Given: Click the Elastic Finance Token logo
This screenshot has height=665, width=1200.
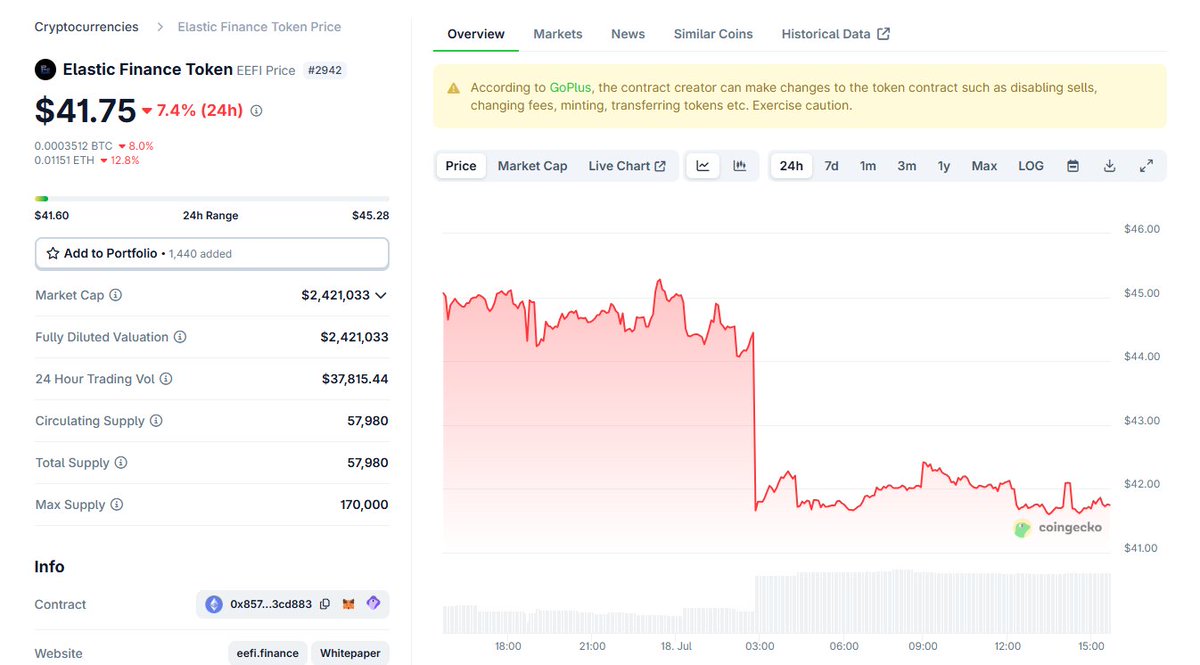Looking at the screenshot, I should 45,69.
